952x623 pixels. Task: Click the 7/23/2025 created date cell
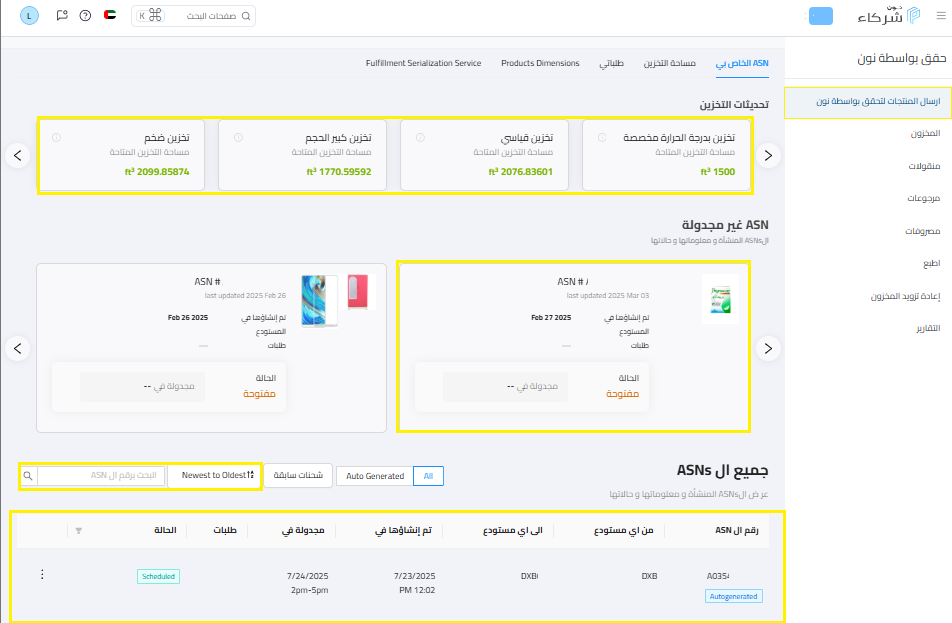[x=415, y=583]
